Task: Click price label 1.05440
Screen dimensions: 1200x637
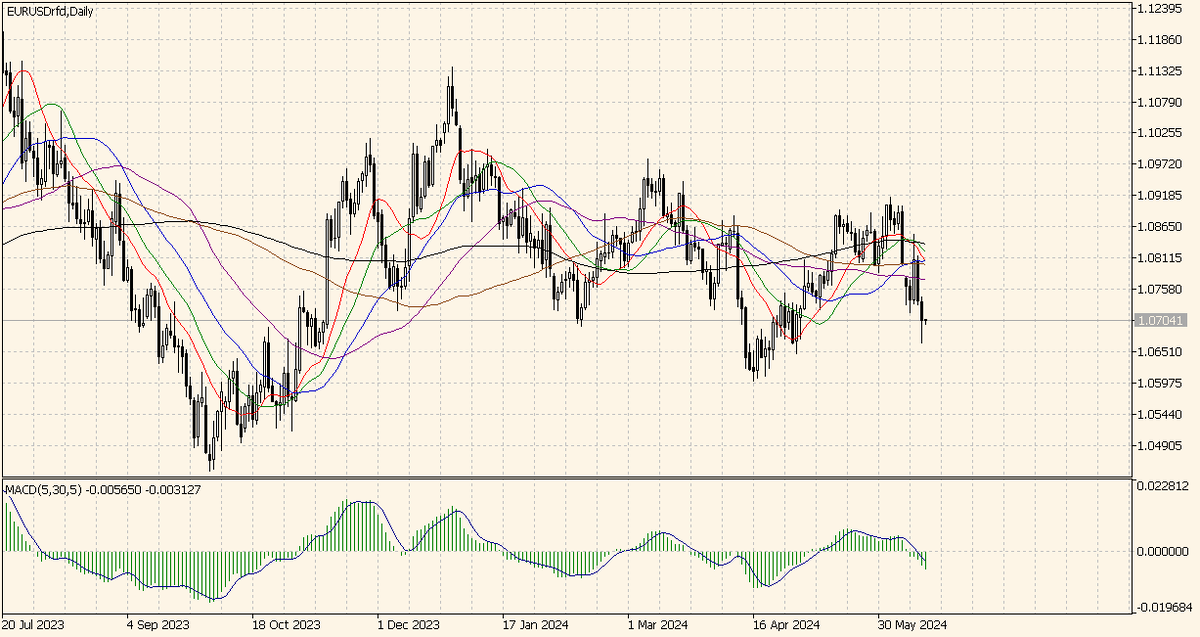Action: pos(1161,413)
